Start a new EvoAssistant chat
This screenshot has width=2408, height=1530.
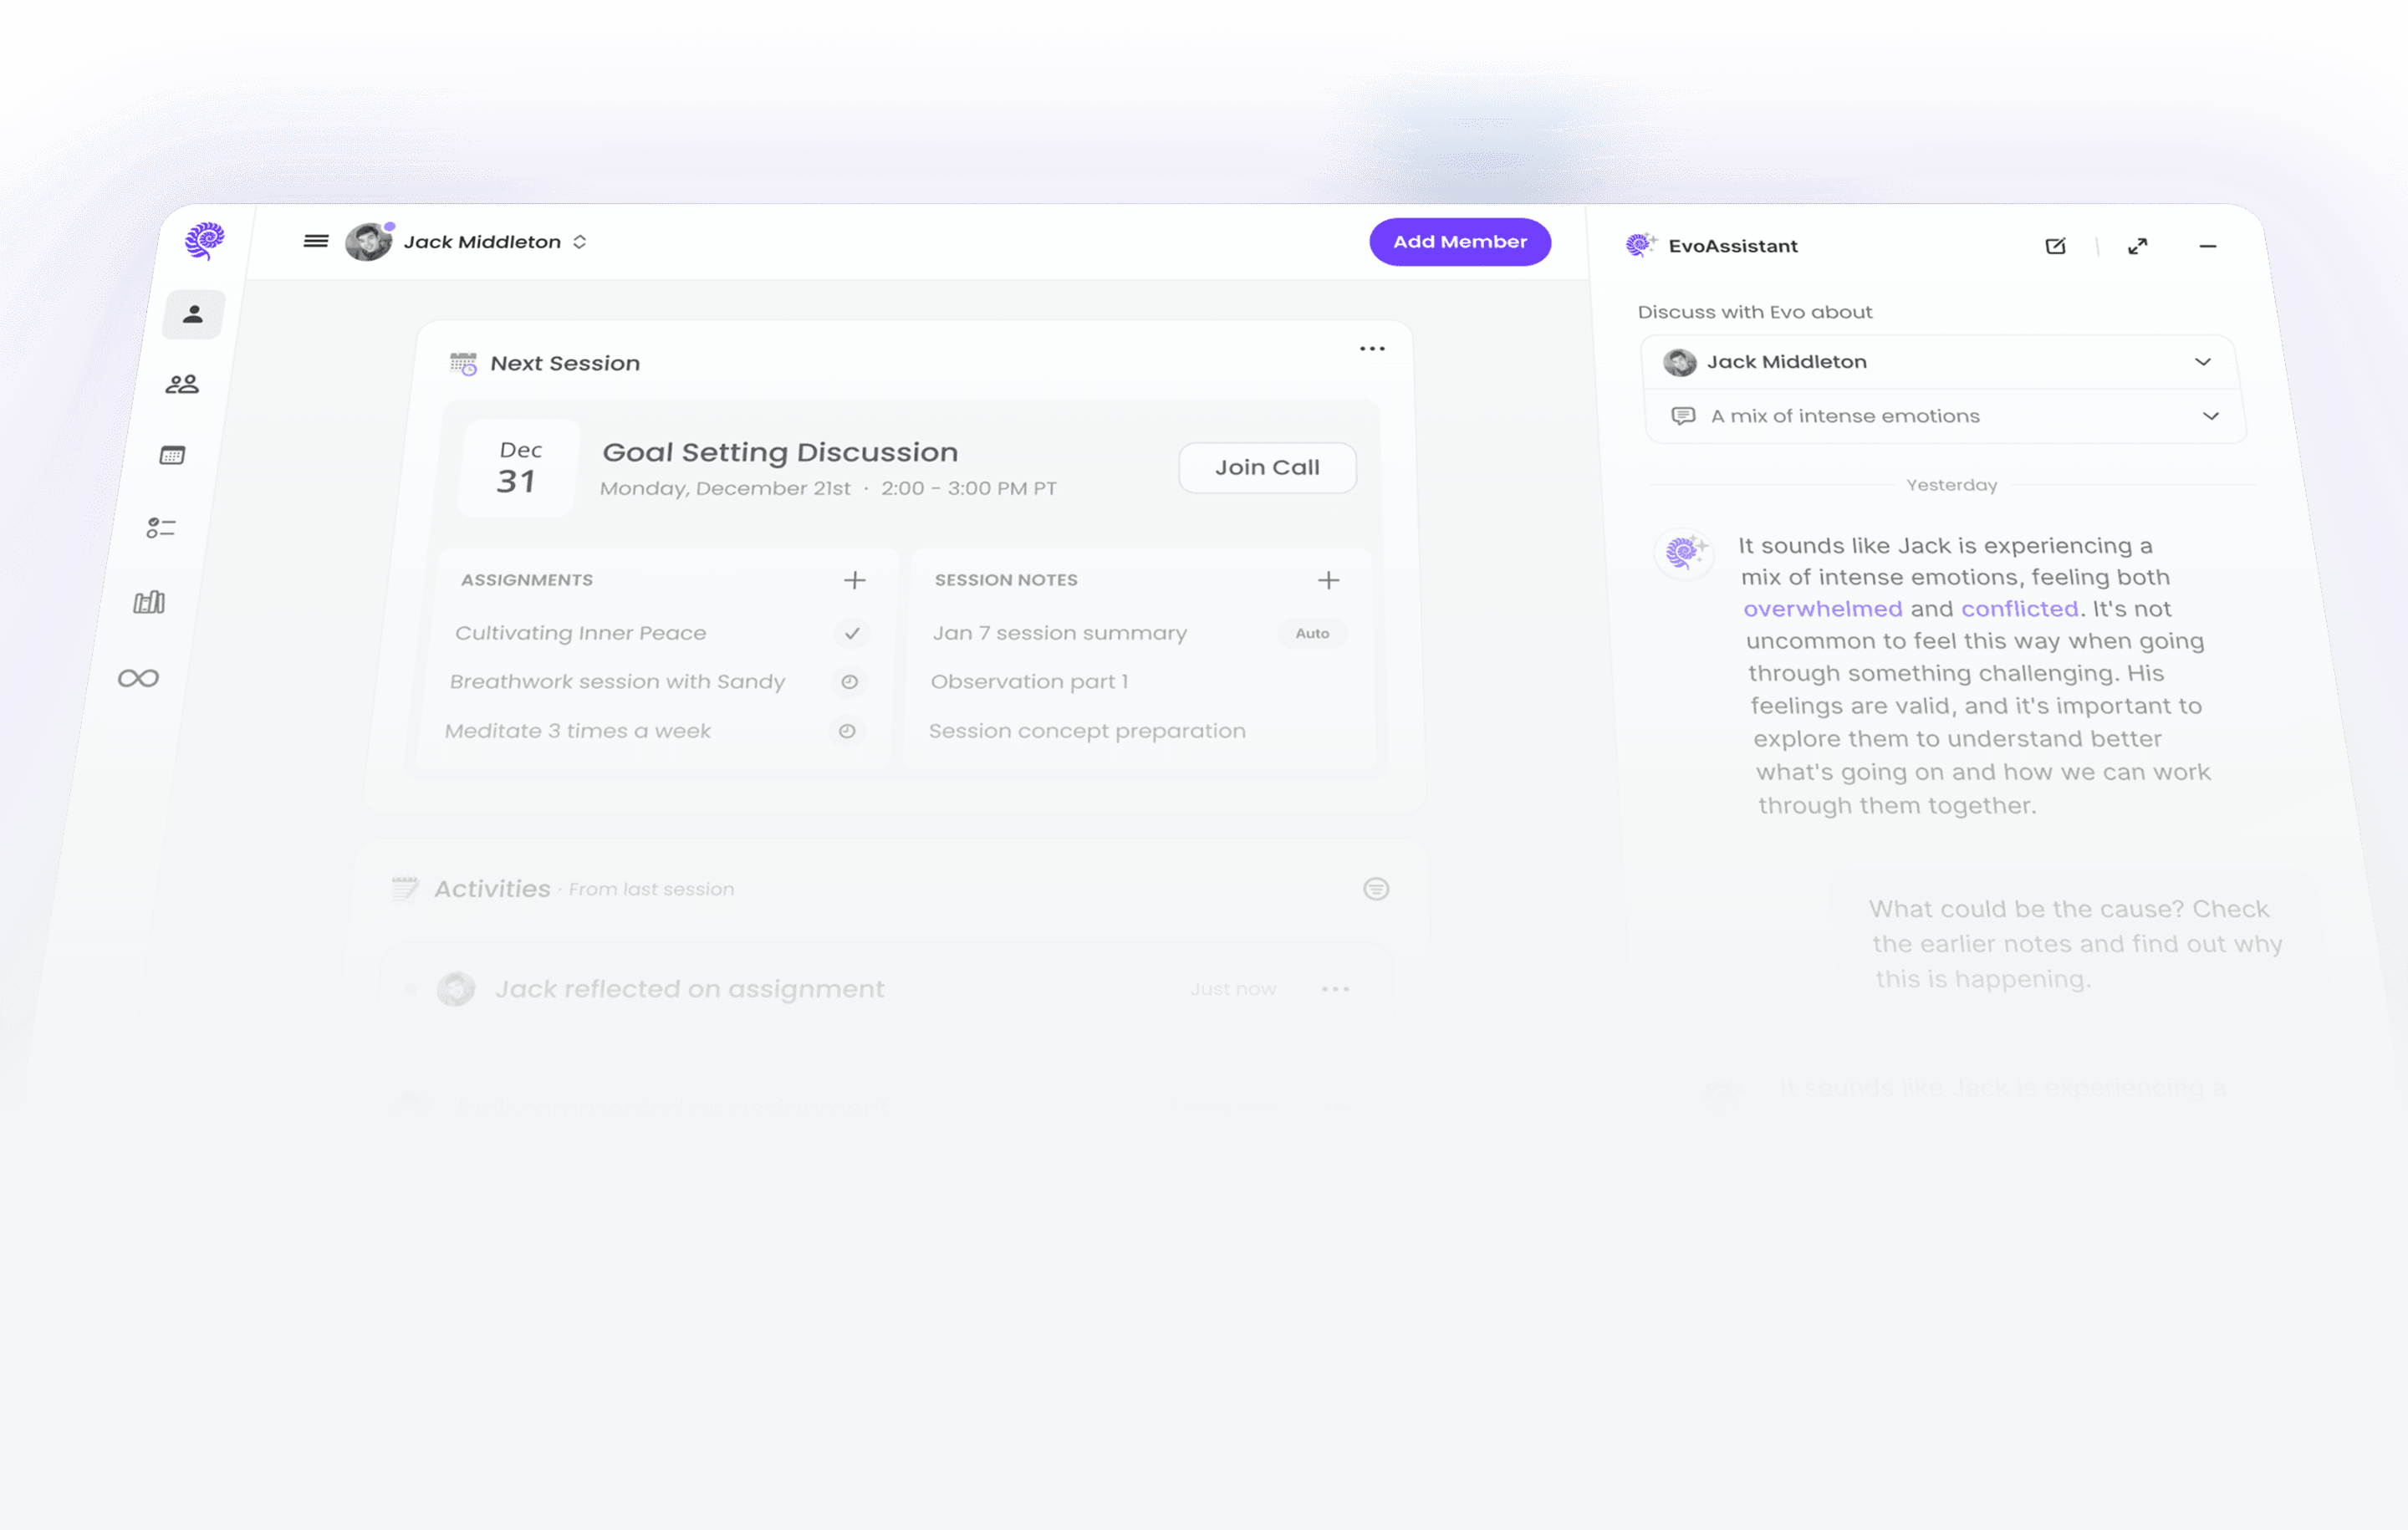click(2055, 246)
